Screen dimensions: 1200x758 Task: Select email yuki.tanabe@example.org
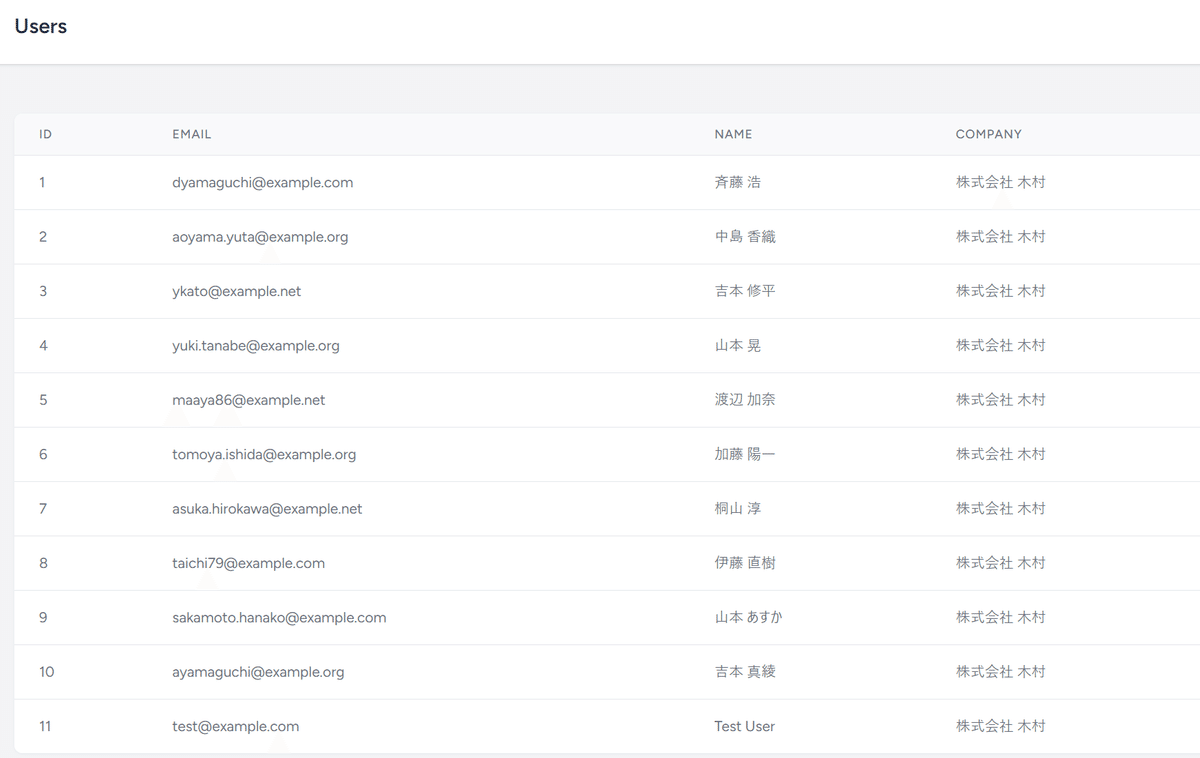click(x=256, y=346)
